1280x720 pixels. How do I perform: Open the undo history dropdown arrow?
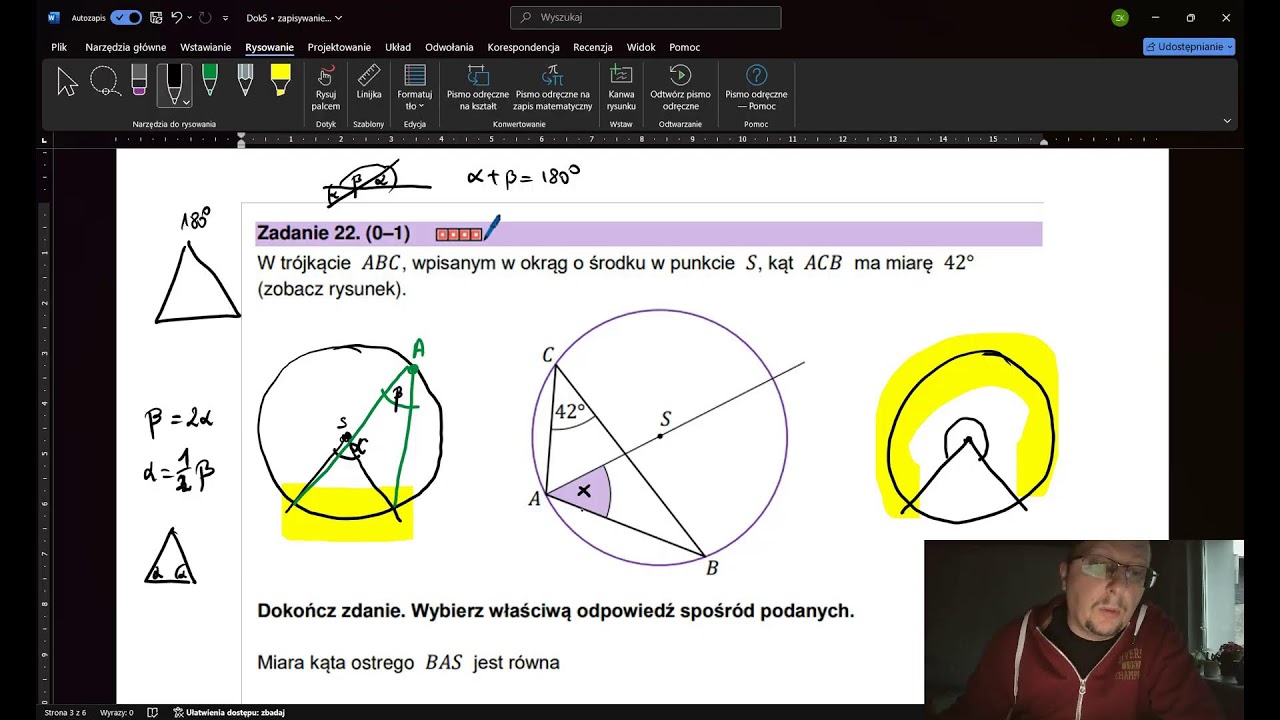pyautogui.click(x=189, y=18)
